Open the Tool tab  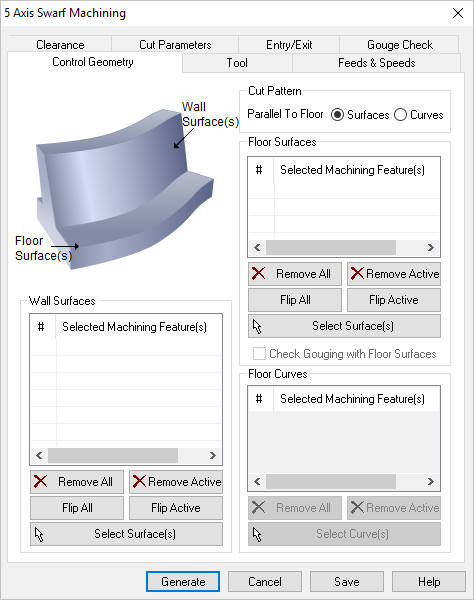click(x=237, y=63)
